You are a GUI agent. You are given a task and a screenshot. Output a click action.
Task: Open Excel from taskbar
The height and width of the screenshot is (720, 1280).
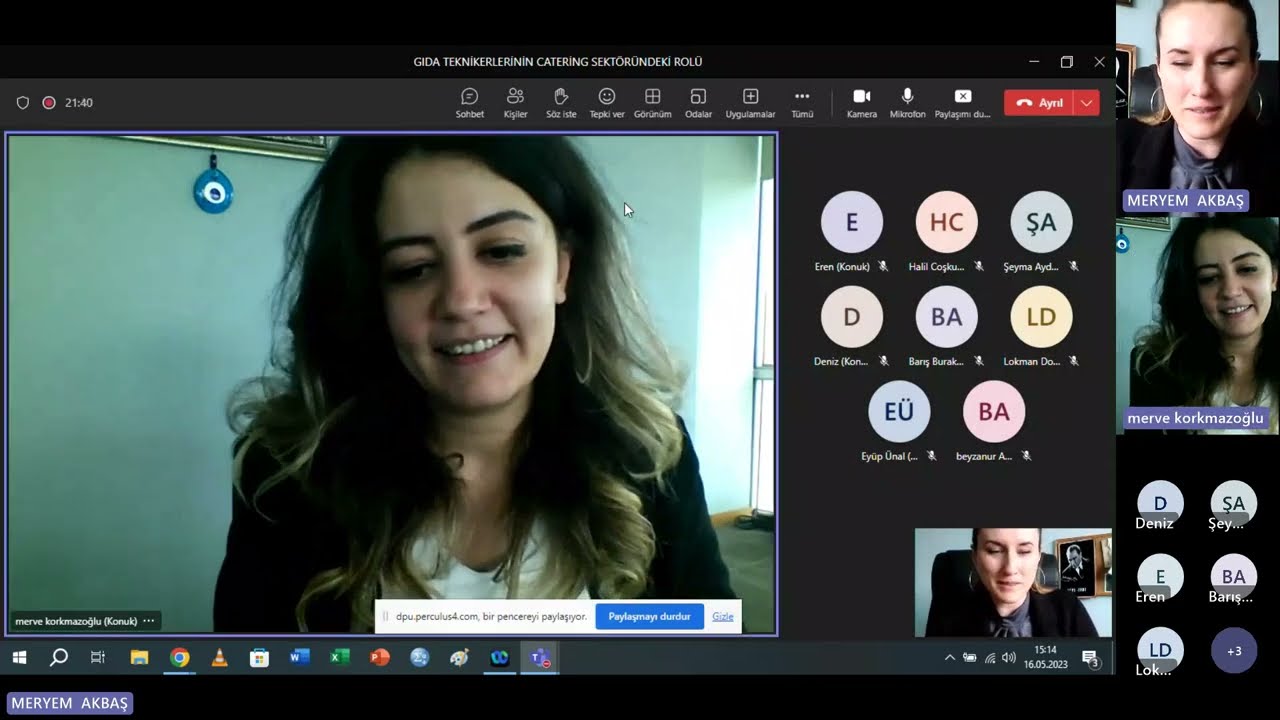pos(339,657)
